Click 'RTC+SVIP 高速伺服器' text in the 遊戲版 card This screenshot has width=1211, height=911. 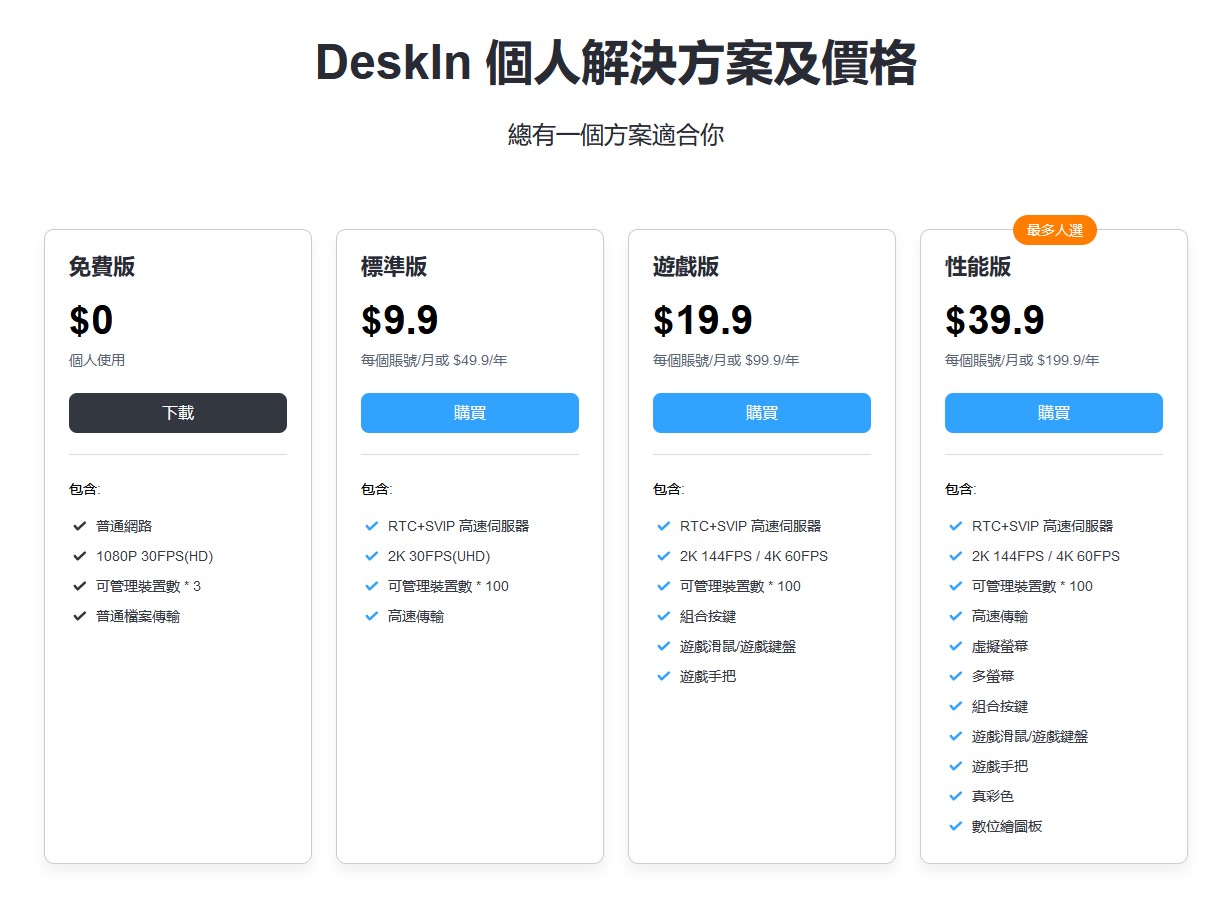[750, 526]
